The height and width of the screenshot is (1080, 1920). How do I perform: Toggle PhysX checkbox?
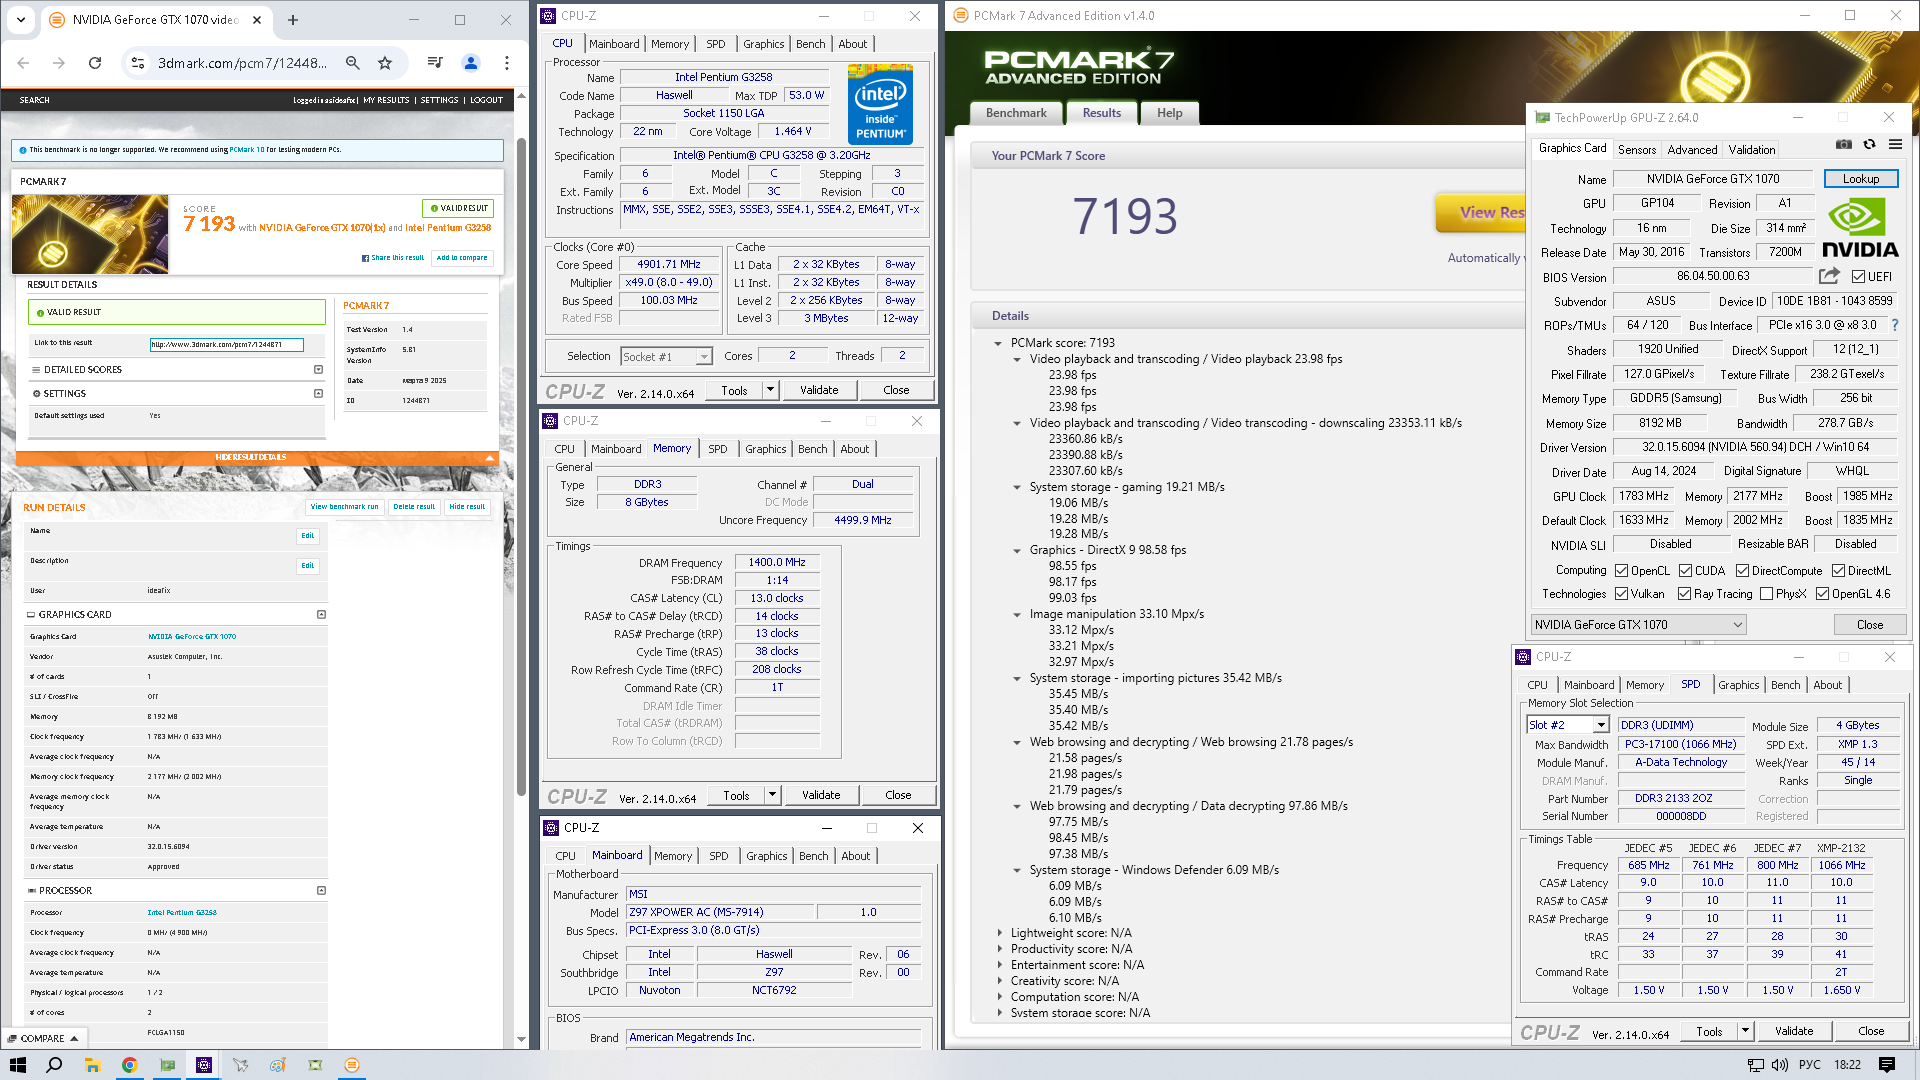[1766, 594]
